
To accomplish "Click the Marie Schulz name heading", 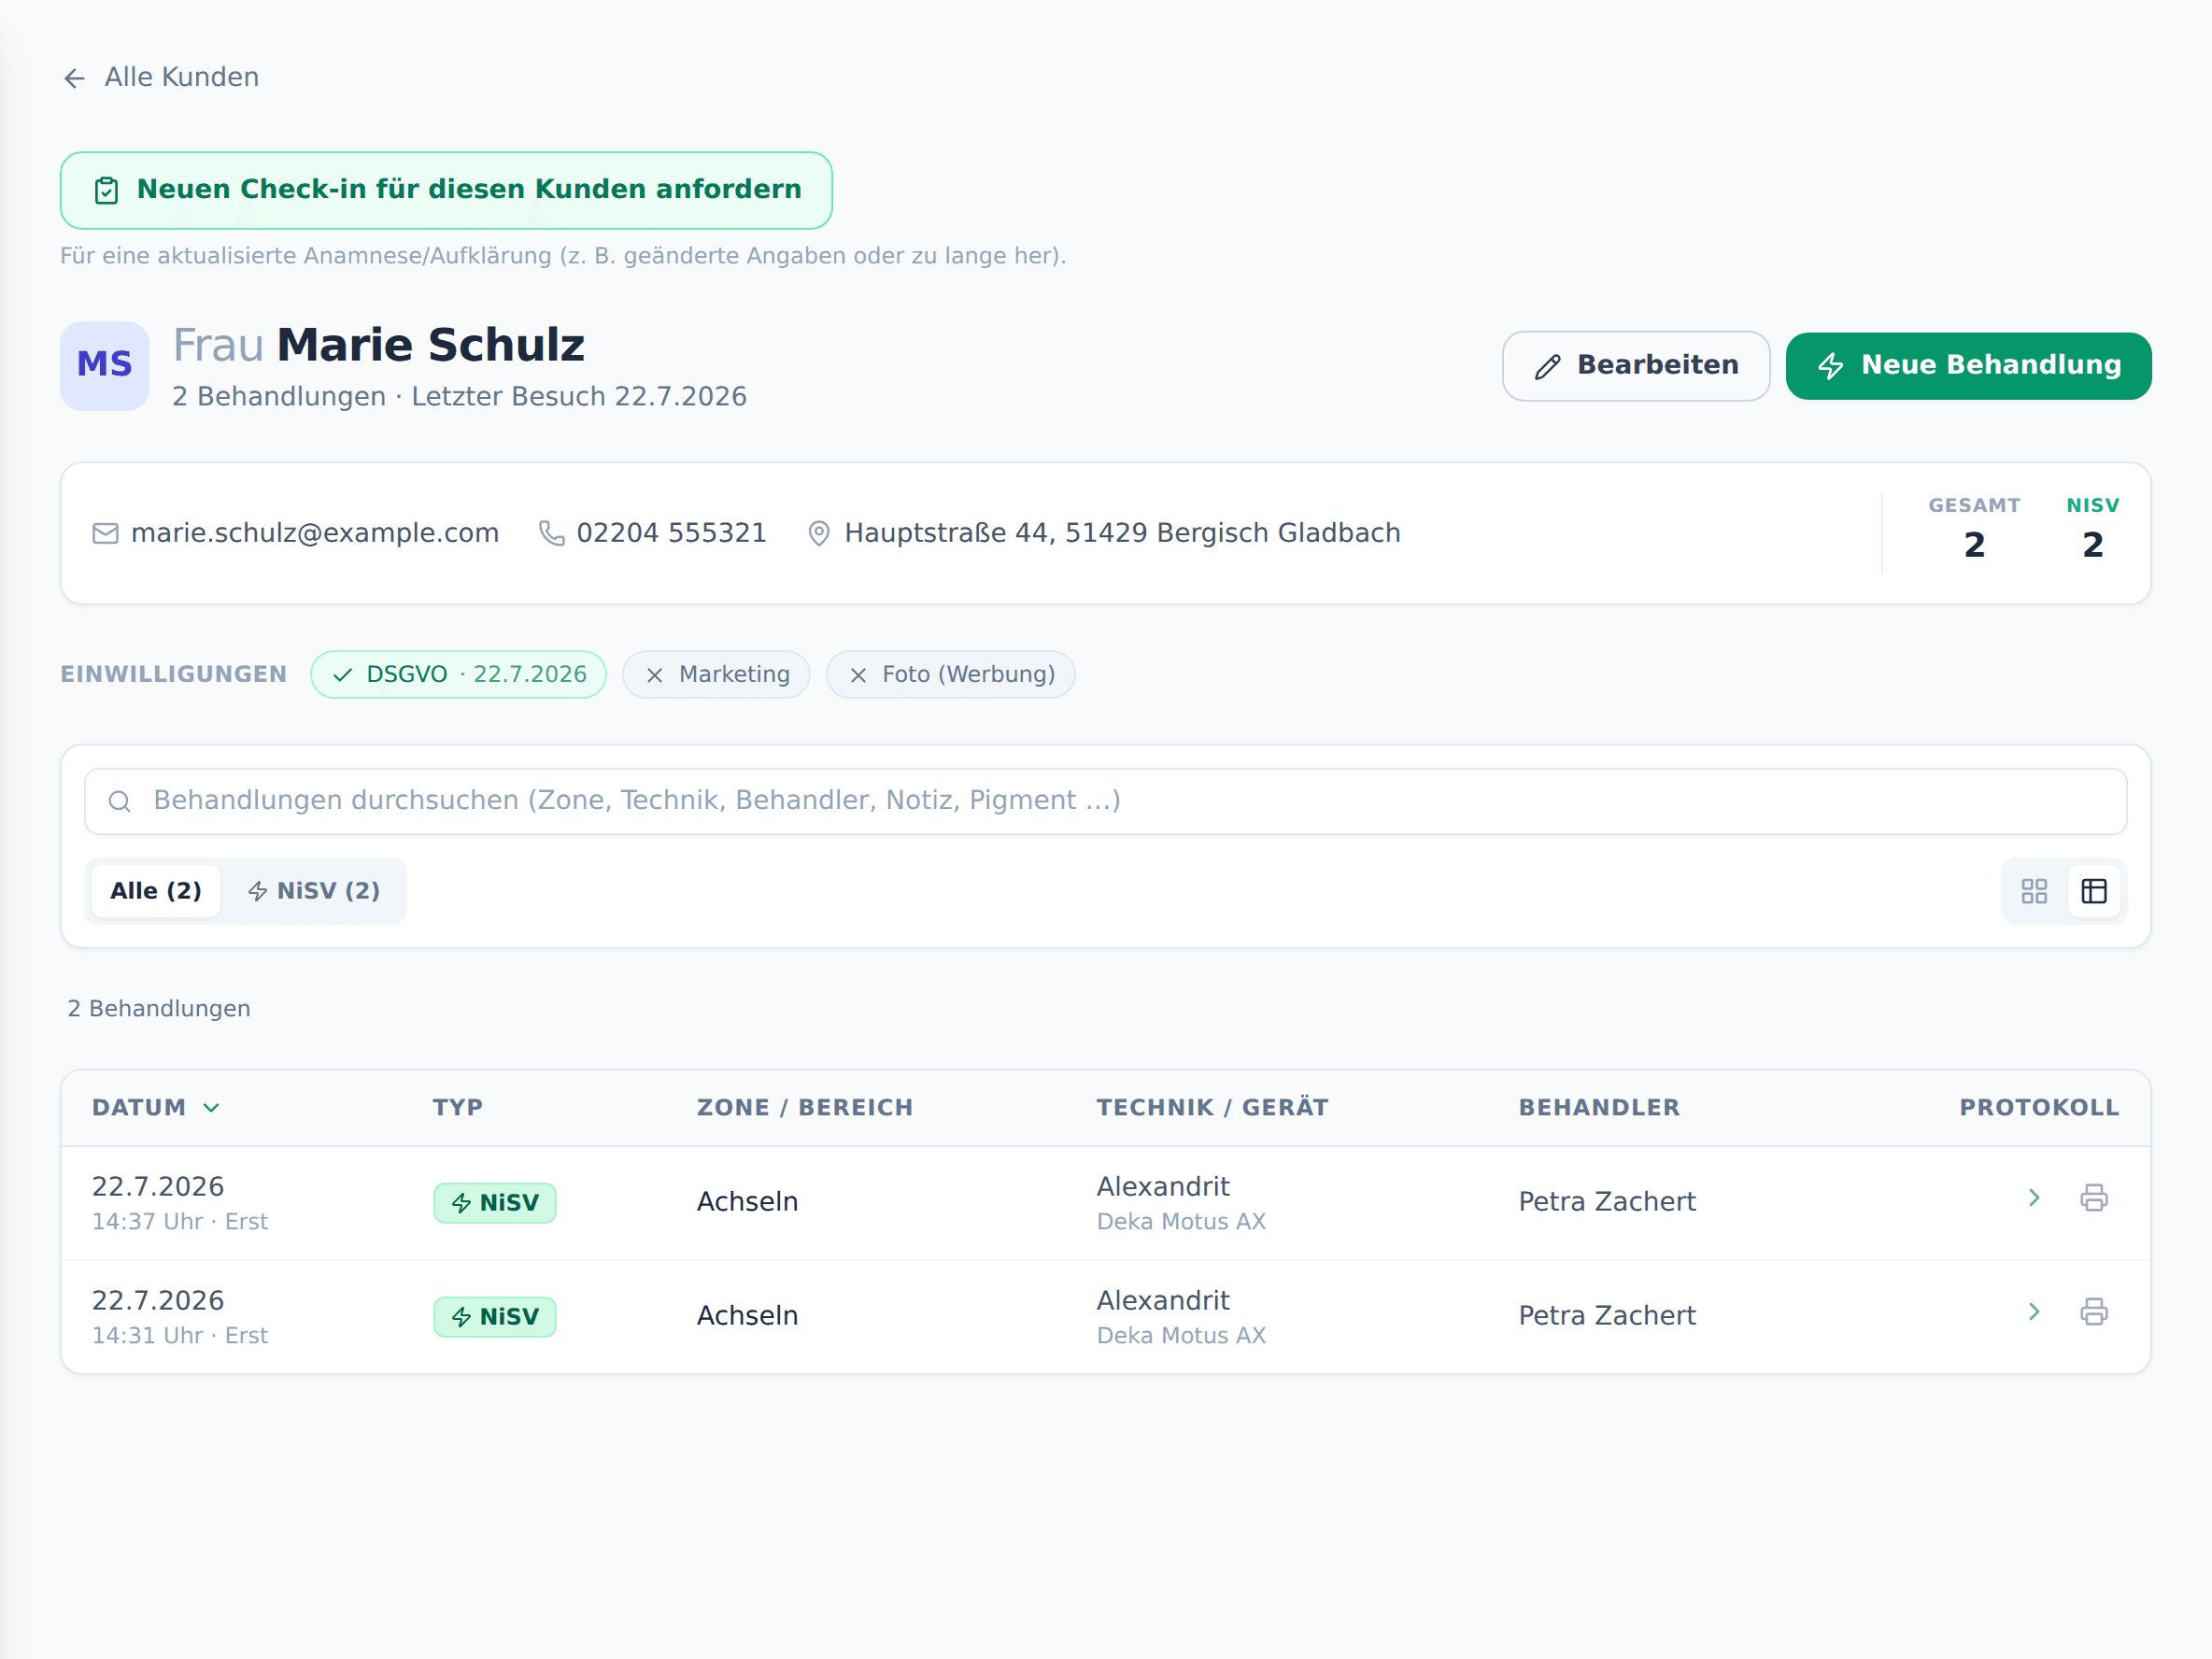I will click(x=430, y=345).
